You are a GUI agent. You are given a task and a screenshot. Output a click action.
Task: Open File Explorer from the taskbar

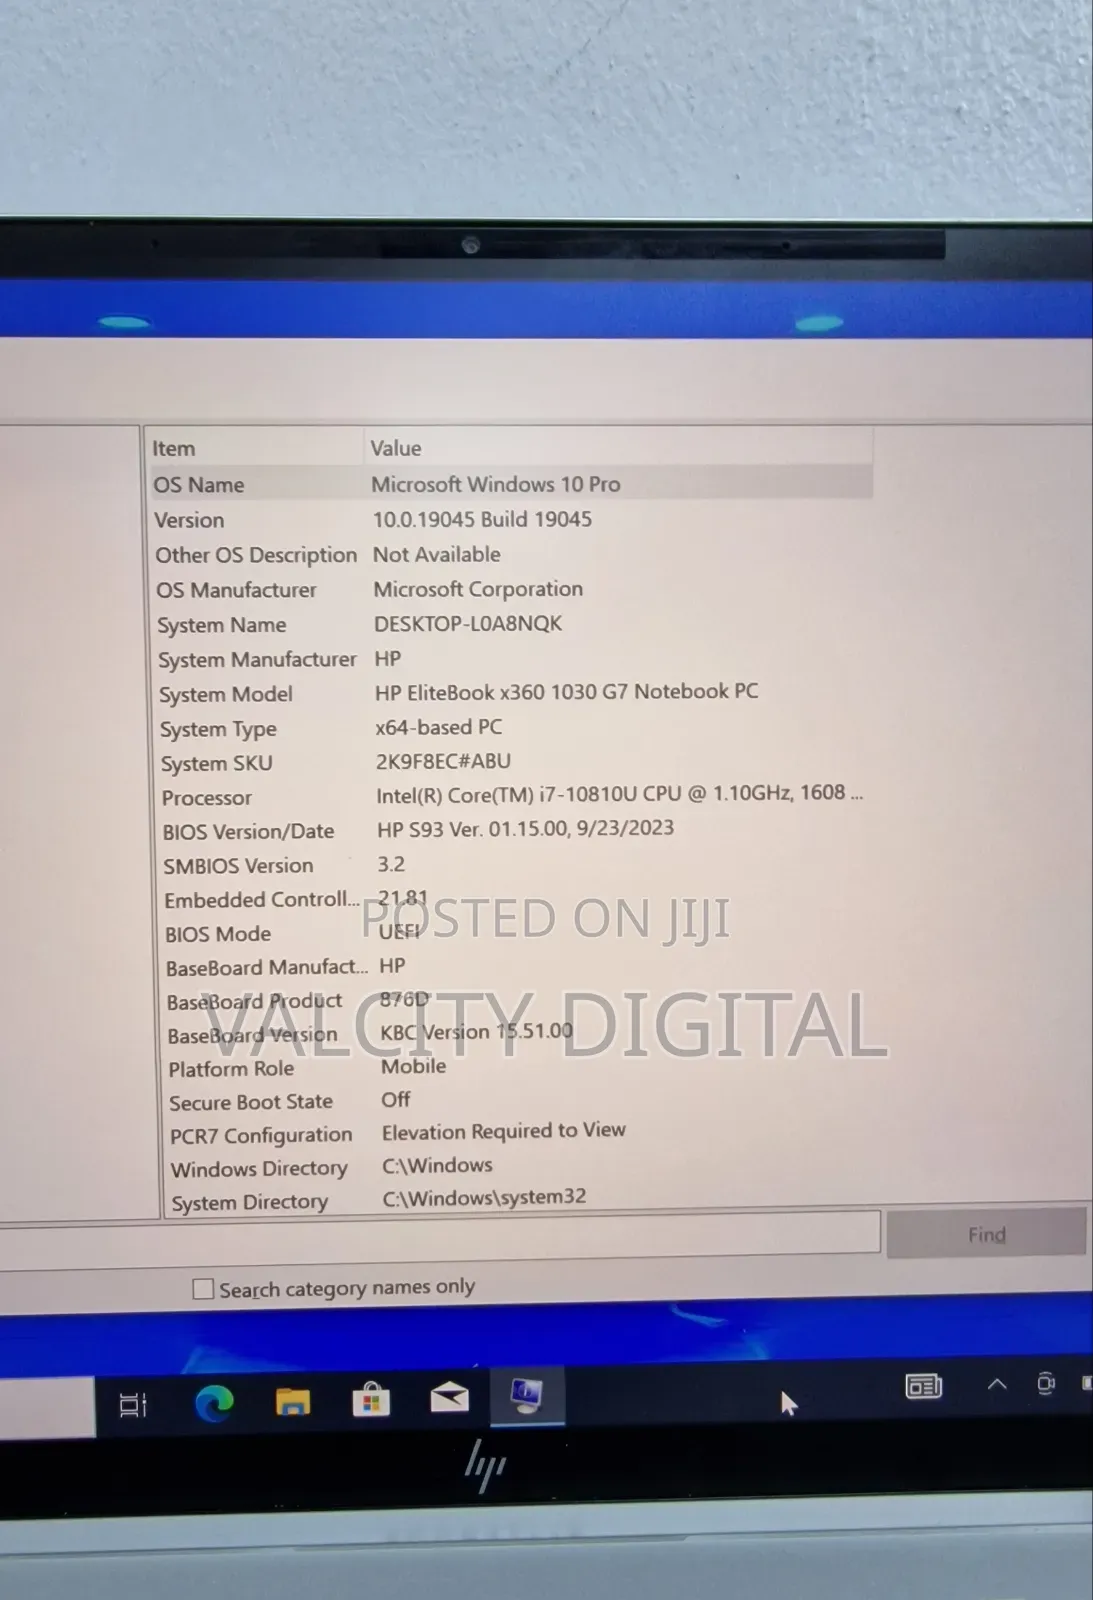pos(292,1402)
